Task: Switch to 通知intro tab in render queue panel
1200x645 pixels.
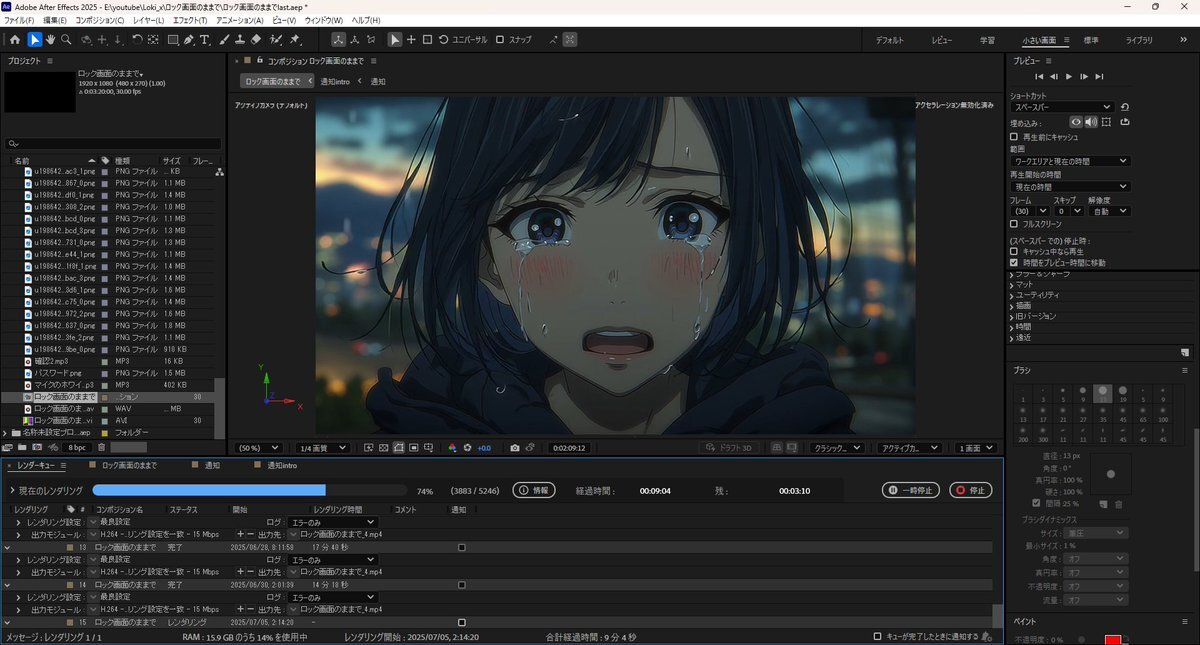Action: (281, 466)
